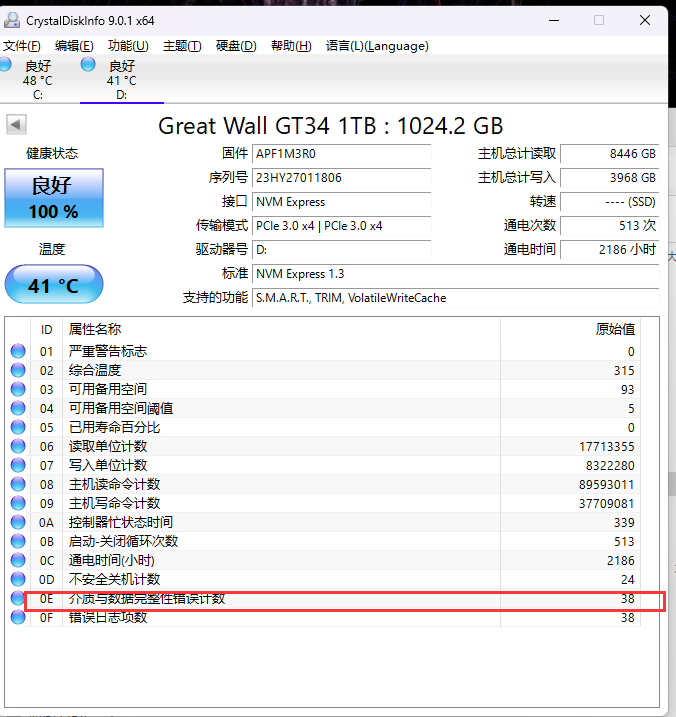Click status orb for attribute 06 读取单位计数

tap(18, 446)
